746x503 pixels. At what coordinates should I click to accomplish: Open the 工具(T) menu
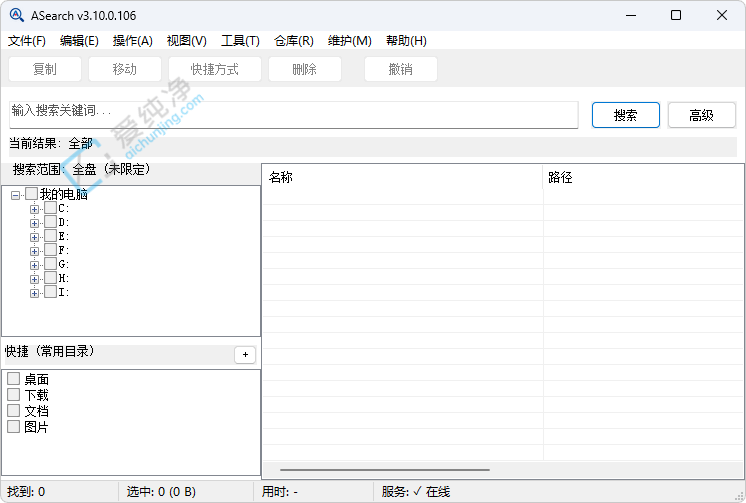[x=240, y=41]
